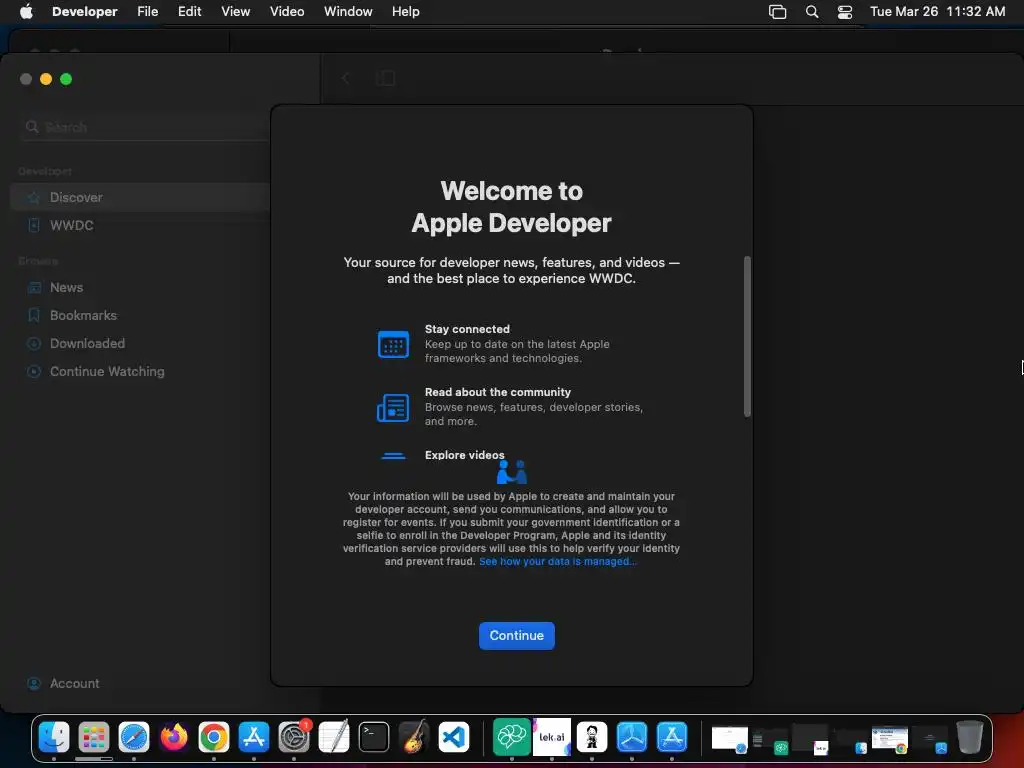Viewport: 1024px width, 768px height.
Task: Open Spotlight search in the menu bar
Action: pyautogui.click(x=812, y=12)
